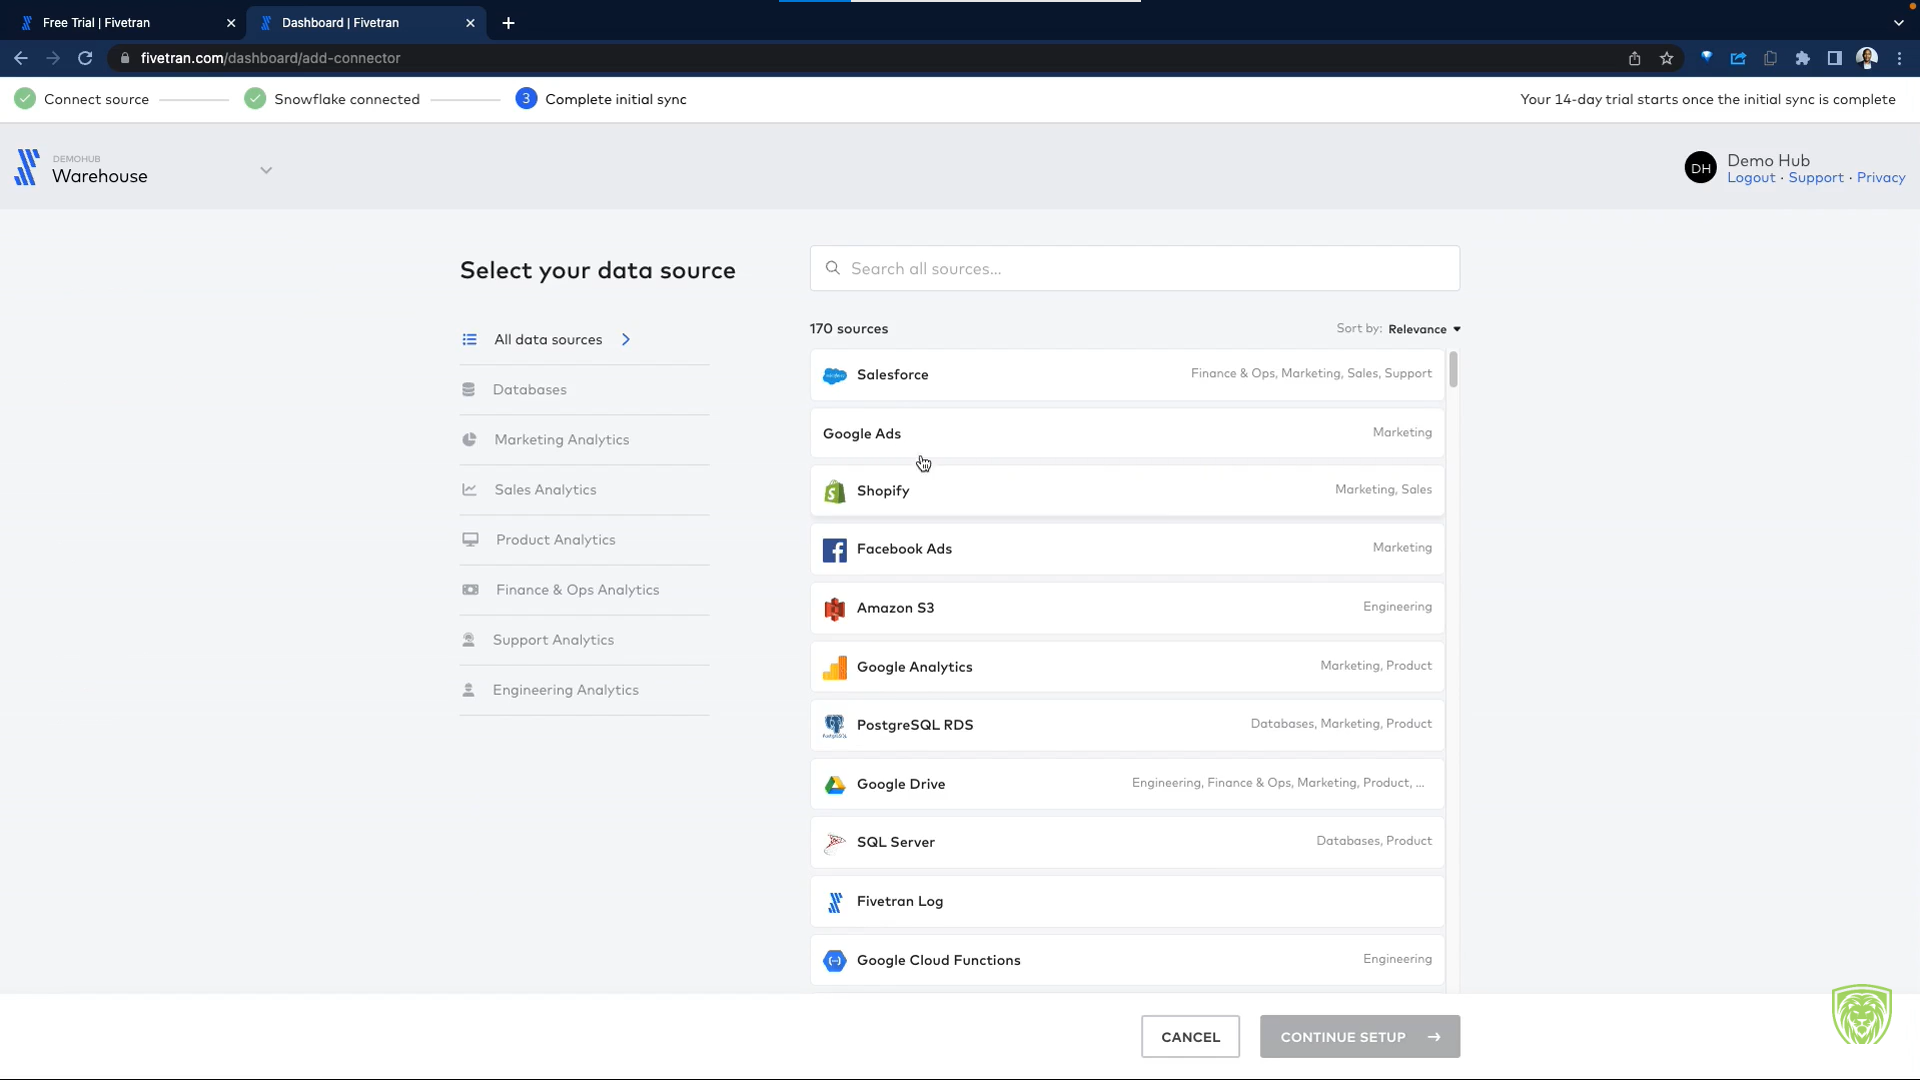Click the Marketing Analytics pie icon
The height and width of the screenshot is (1080, 1920).
[469, 440]
